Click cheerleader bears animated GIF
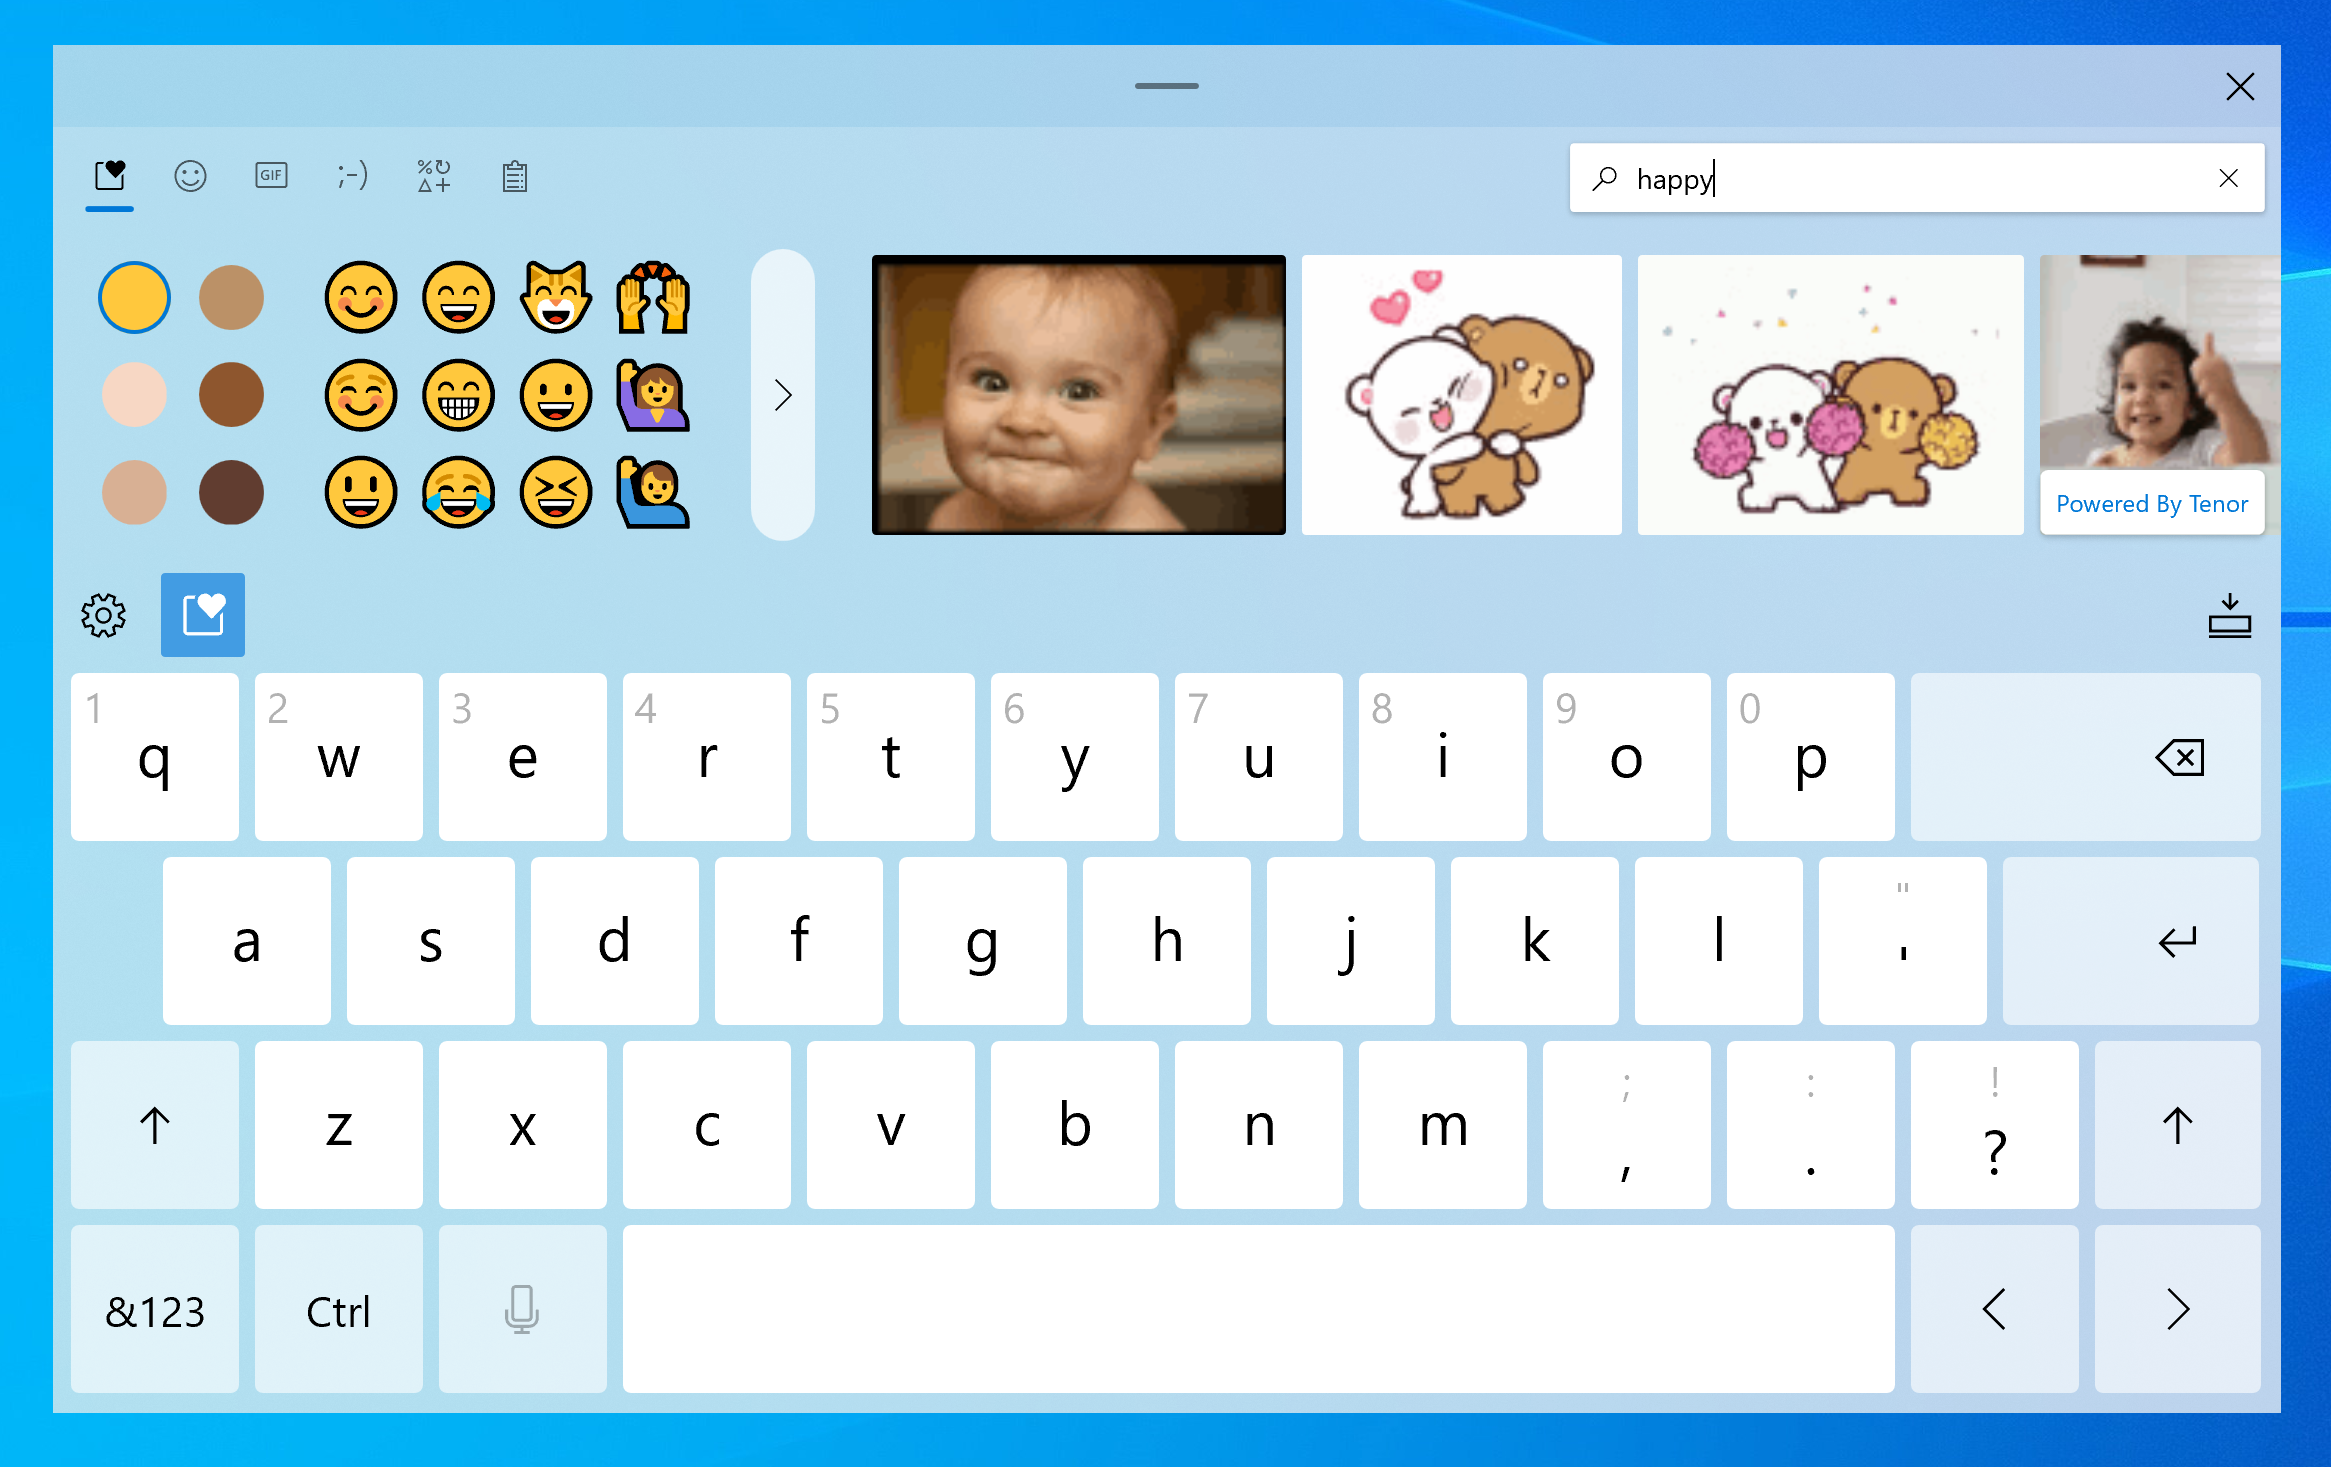The image size is (2331, 1467). 1829,392
